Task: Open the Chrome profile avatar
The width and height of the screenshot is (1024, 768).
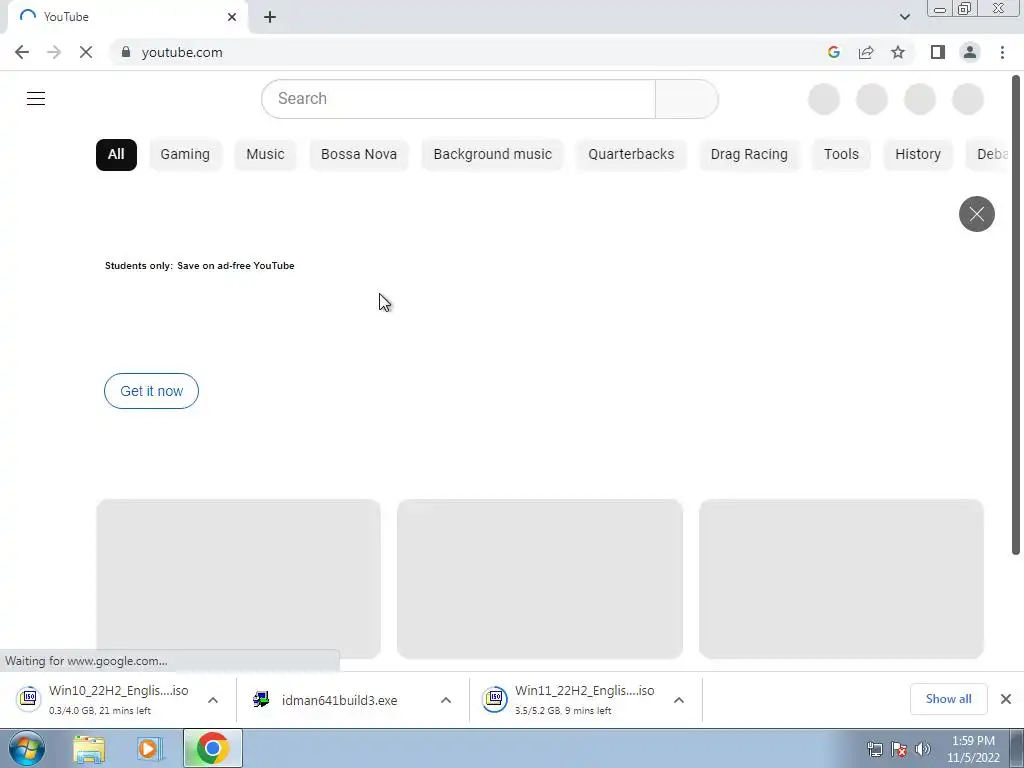Action: click(970, 52)
